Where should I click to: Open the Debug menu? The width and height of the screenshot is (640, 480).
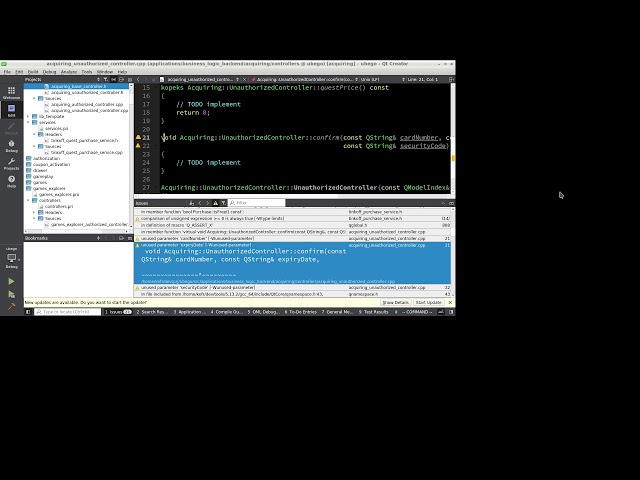coord(49,72)
